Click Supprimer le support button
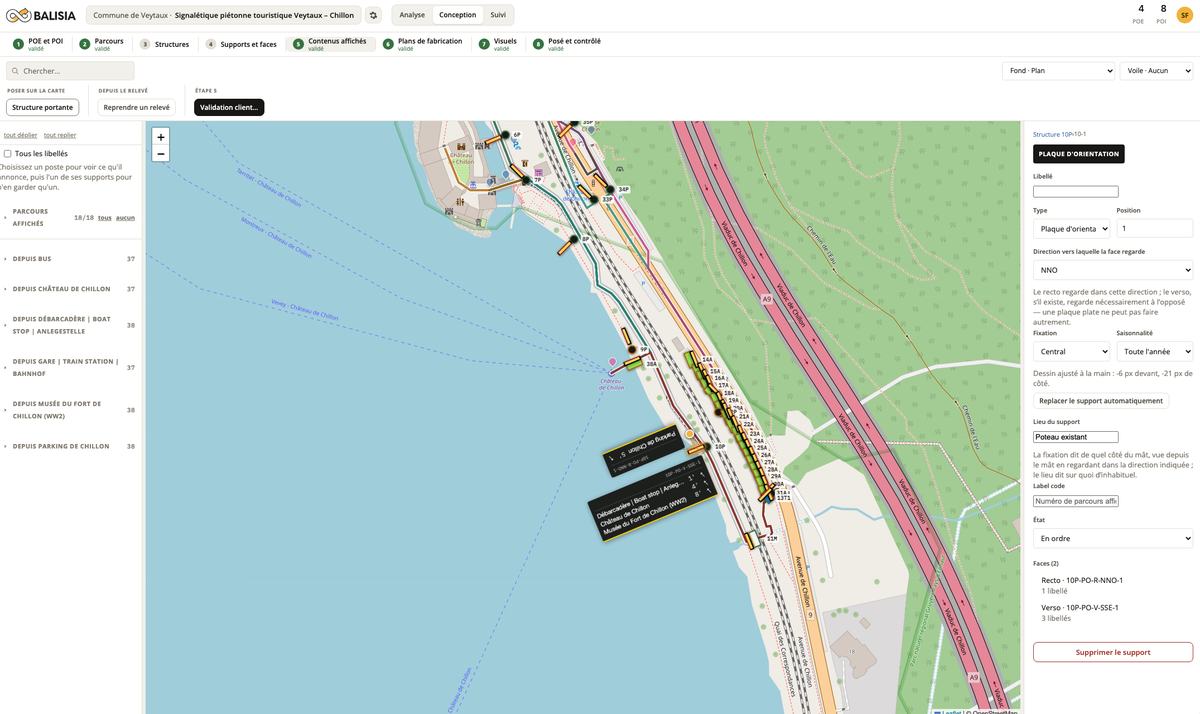Image resolution: width=1200 pixels, height=714 pixels. [x=1113, y=652]
